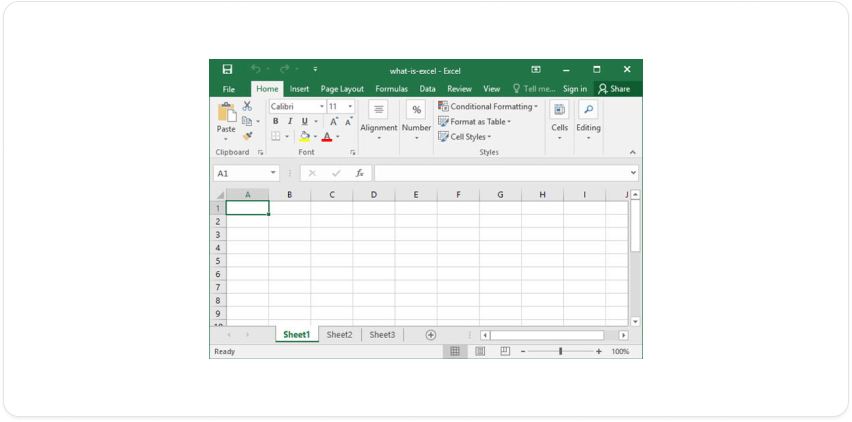Open Clipboard dialog launcher
Viewport: 852px width, 422px height.
coord(260,153)
